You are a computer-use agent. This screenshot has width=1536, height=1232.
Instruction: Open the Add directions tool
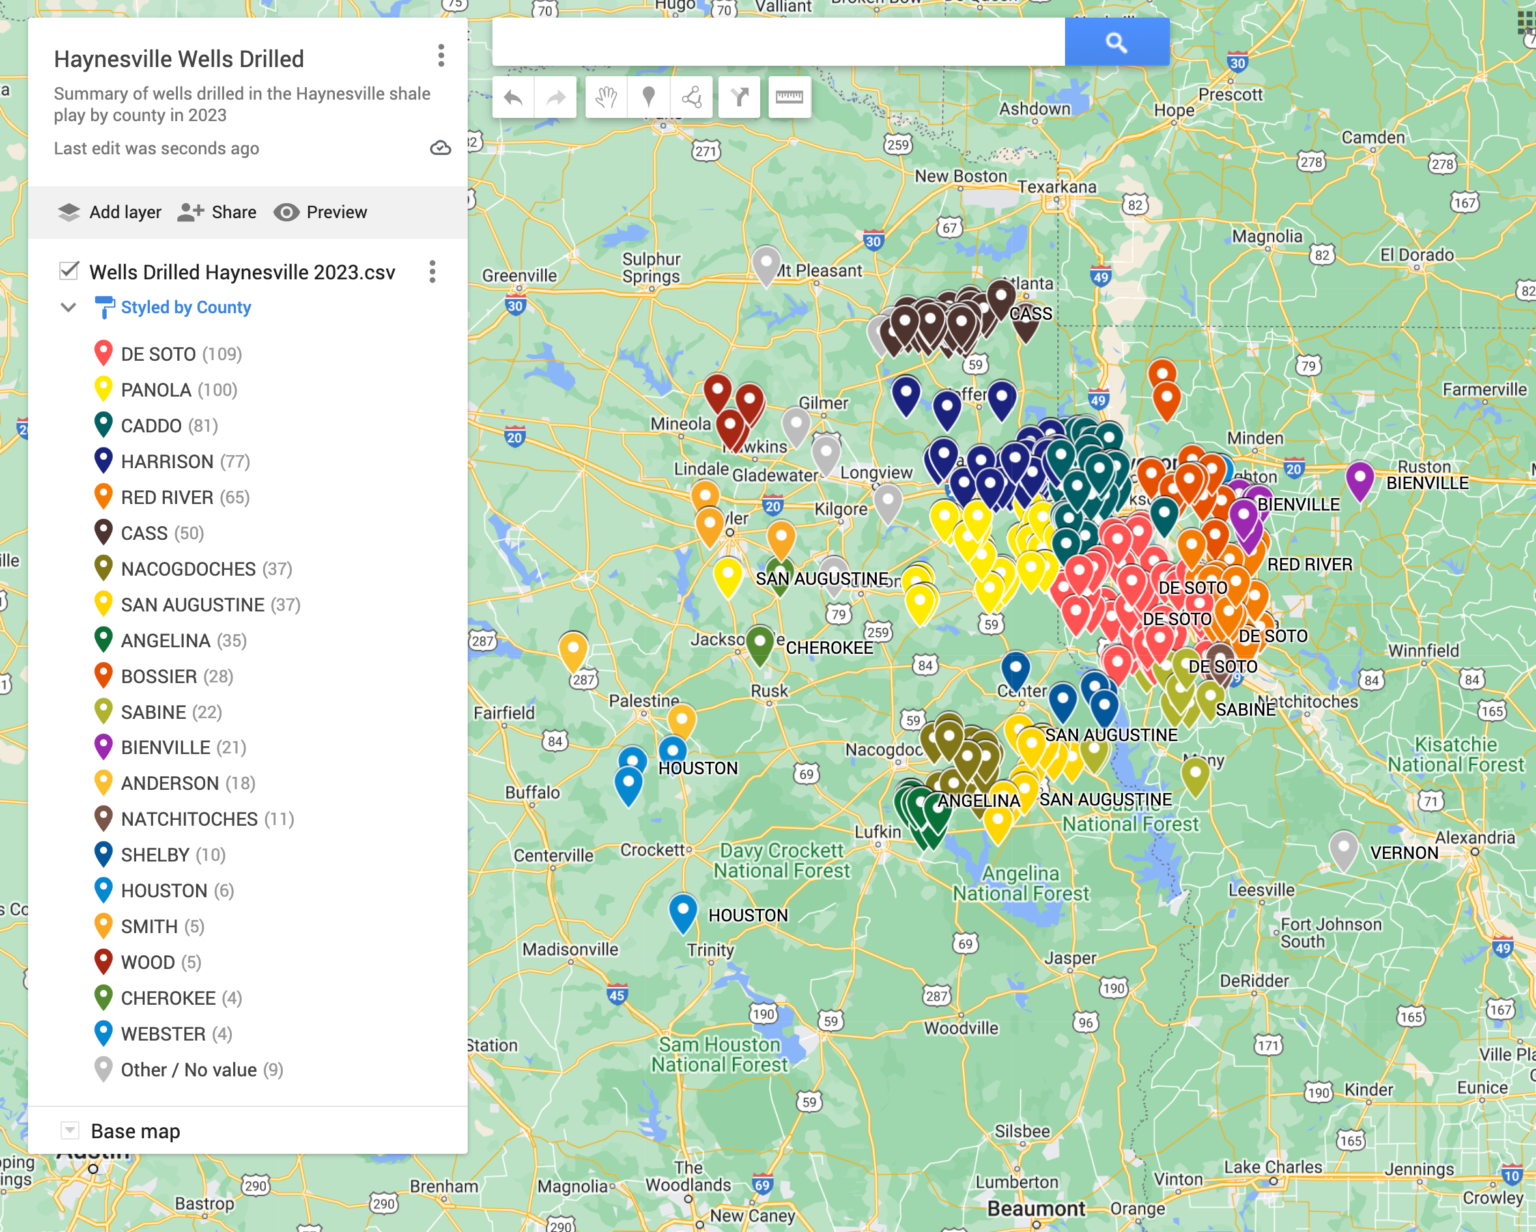739,97
